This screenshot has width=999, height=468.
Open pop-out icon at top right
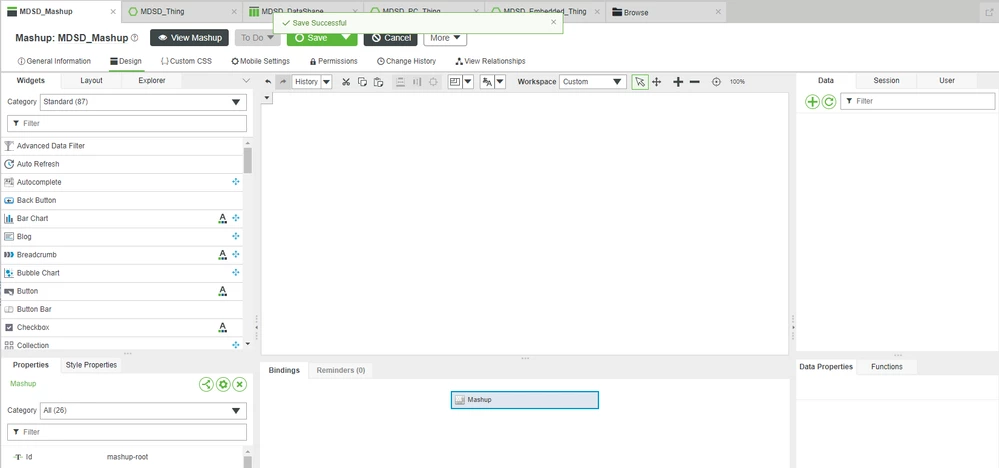click(989, 11)
